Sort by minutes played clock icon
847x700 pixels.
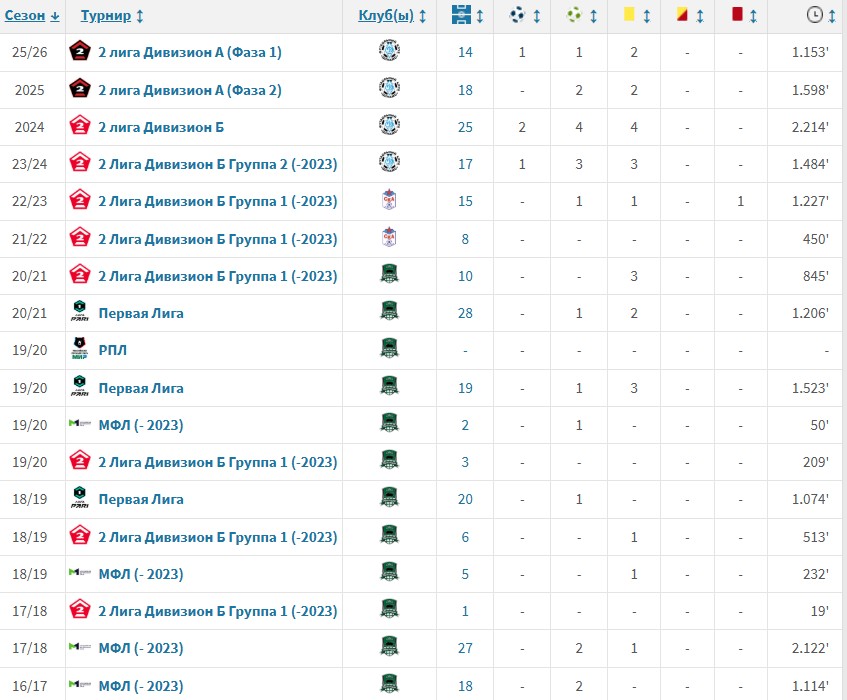[x=815, y=15]
